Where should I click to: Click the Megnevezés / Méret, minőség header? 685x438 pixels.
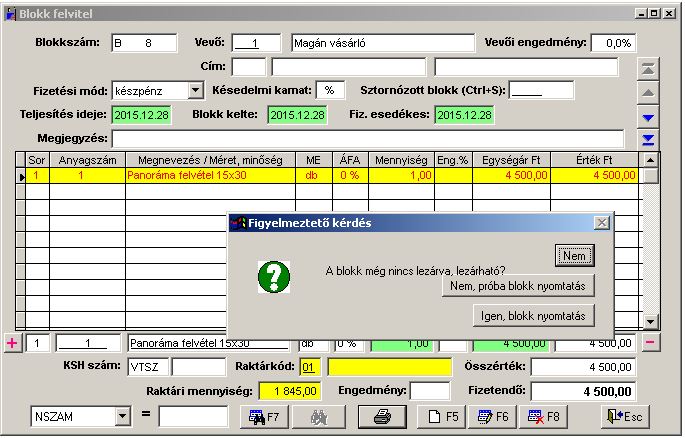coord(210,160)
